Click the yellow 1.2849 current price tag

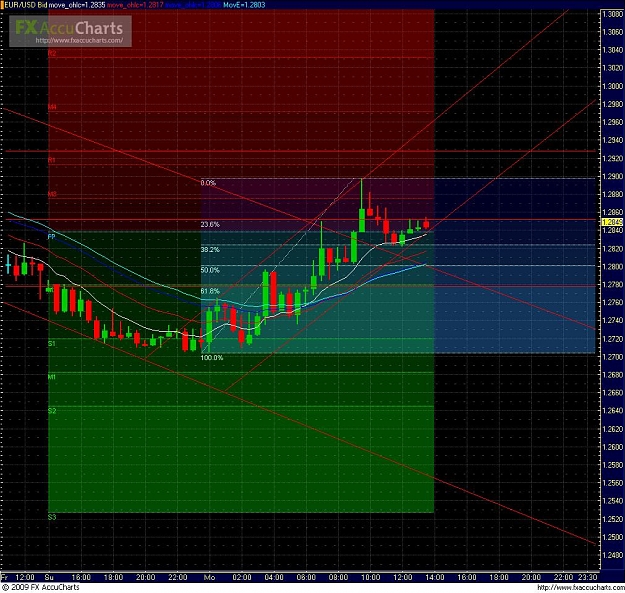(x=612, y=222)
